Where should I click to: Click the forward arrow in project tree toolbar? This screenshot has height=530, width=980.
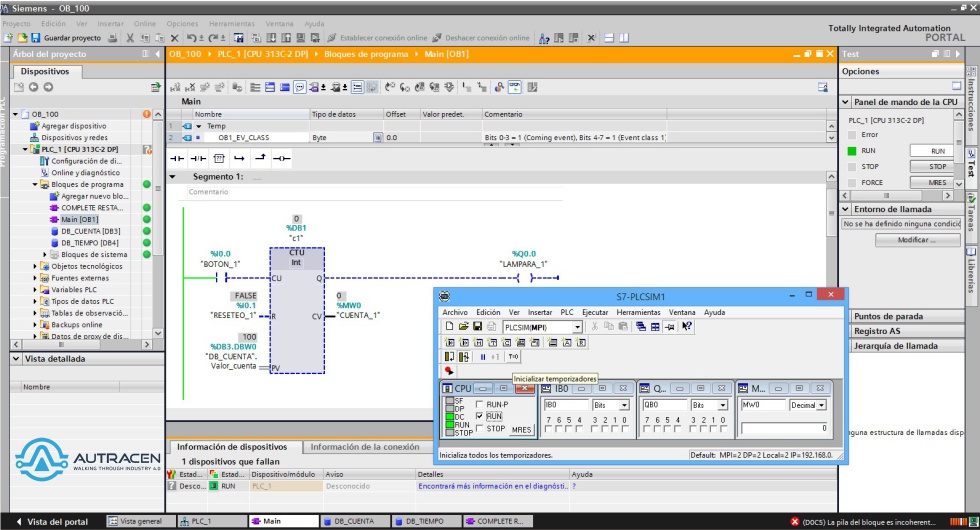click(48, 87)
